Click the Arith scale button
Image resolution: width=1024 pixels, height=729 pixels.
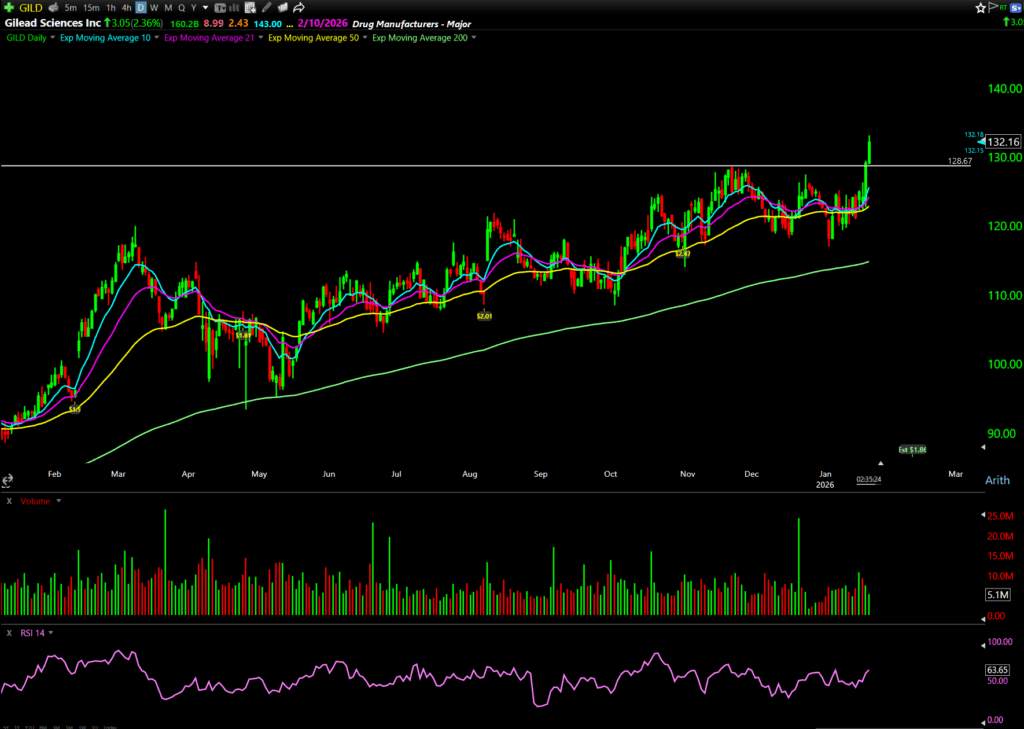coord(996,480)
